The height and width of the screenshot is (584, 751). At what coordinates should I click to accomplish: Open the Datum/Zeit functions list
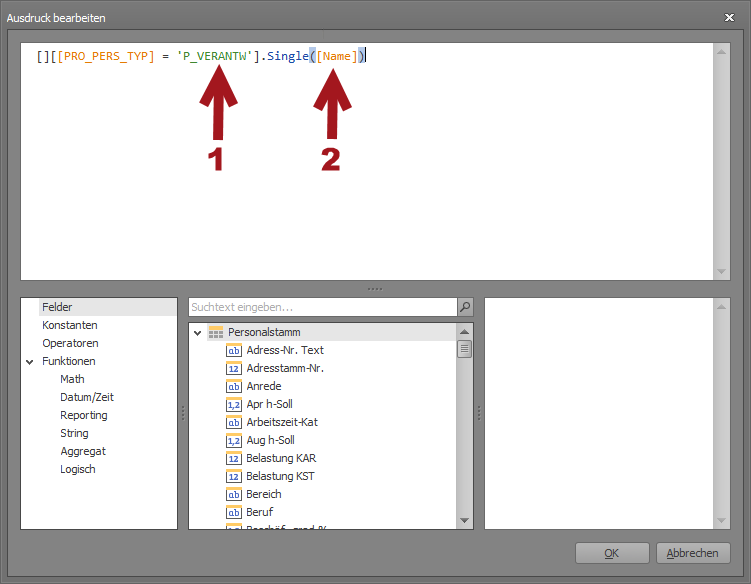[x=87, y=397]
